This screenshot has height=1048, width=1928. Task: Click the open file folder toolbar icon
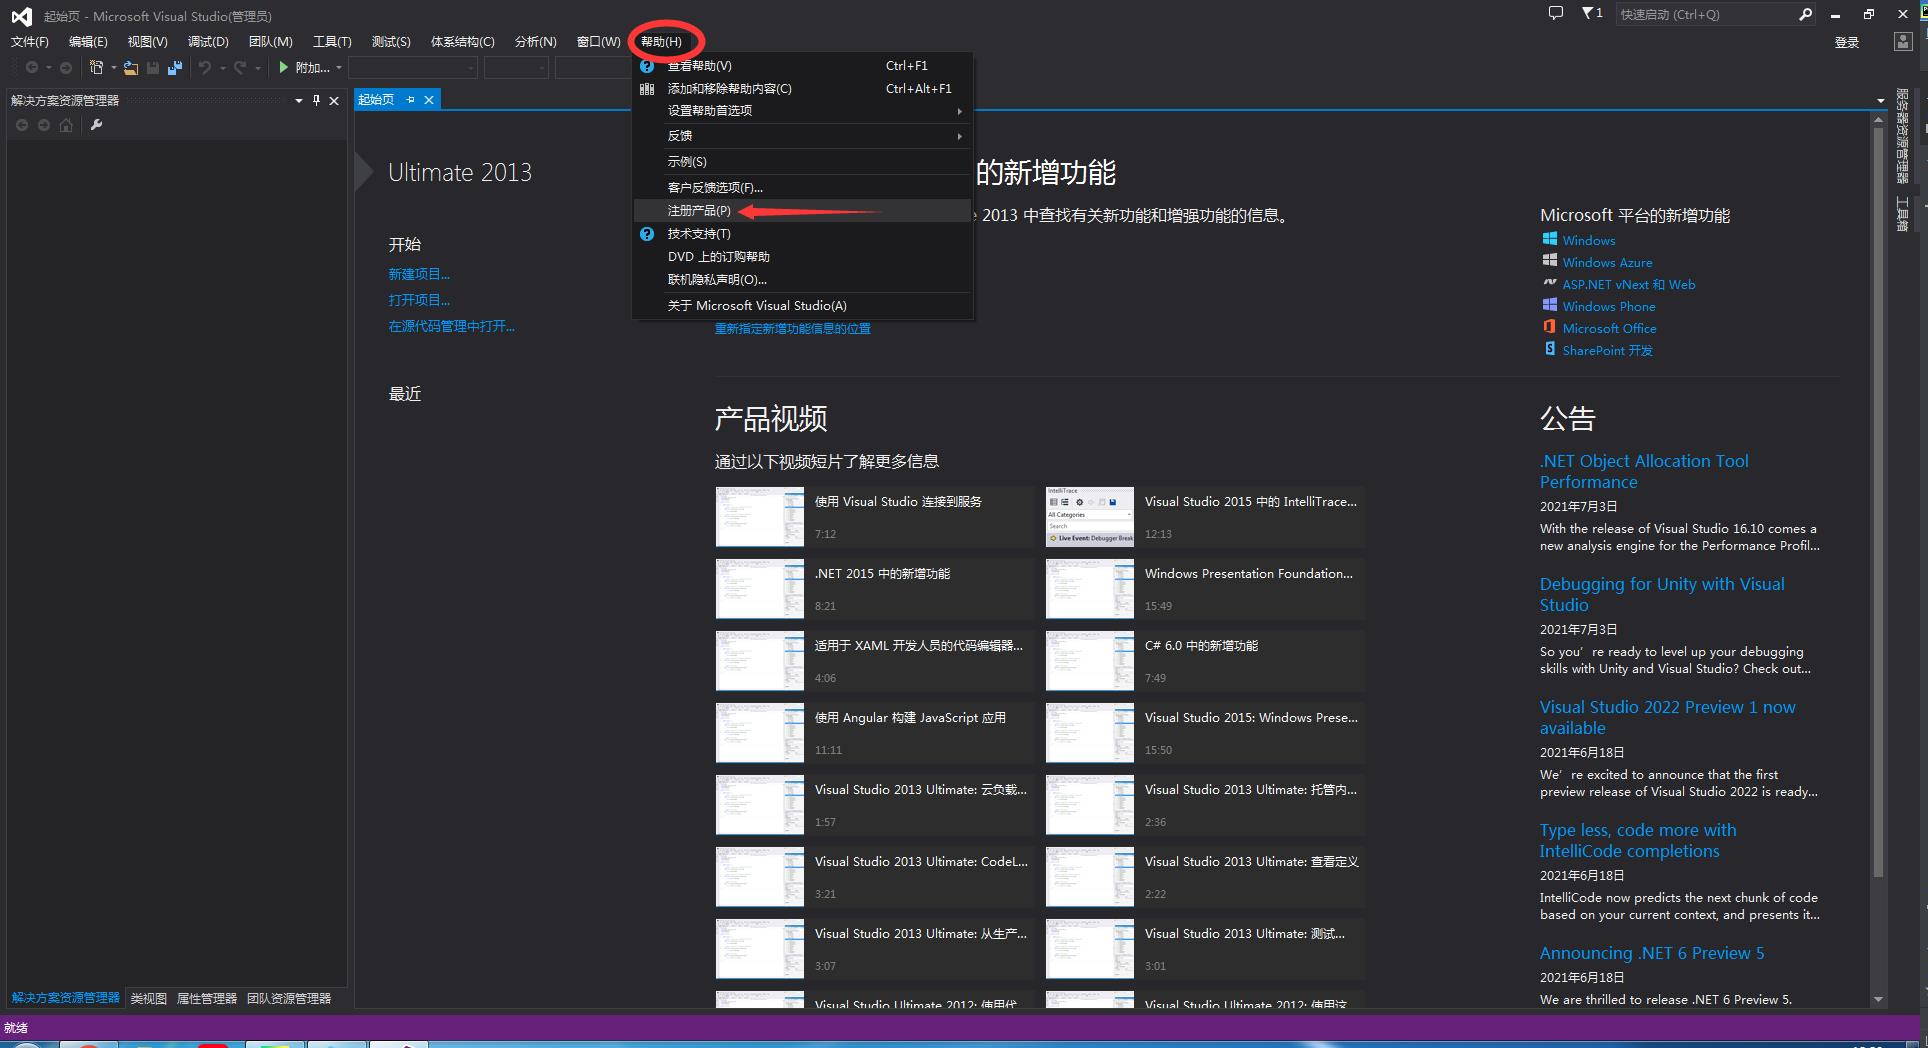131,67
